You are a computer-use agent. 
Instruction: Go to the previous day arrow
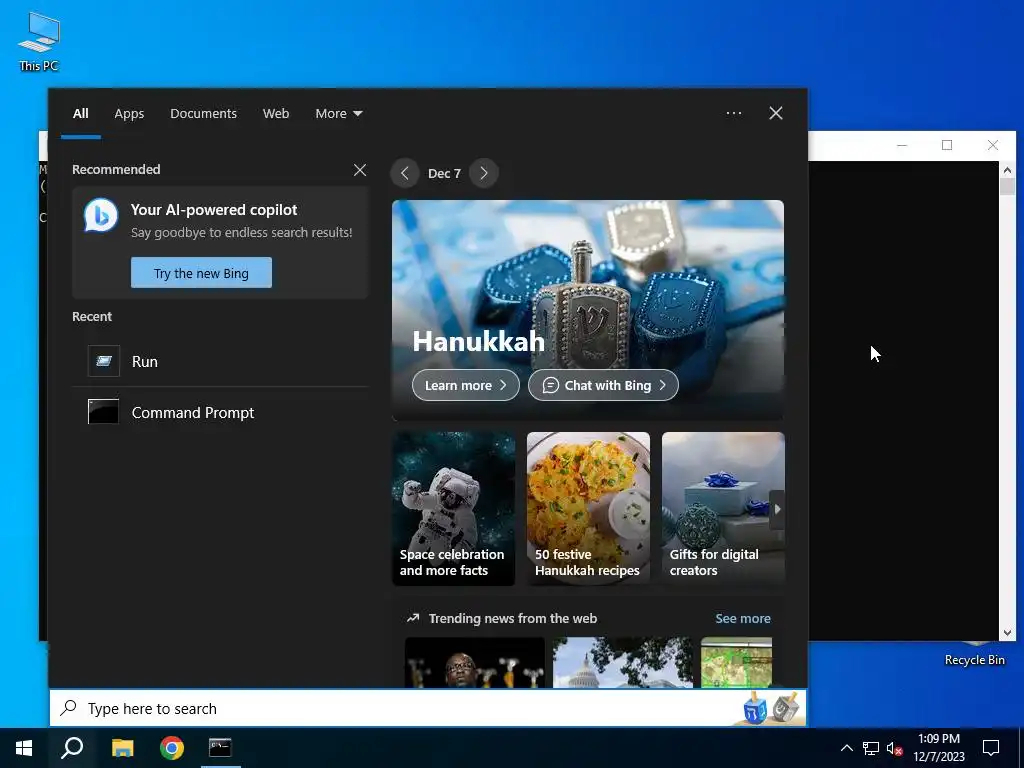coord(405,173)
